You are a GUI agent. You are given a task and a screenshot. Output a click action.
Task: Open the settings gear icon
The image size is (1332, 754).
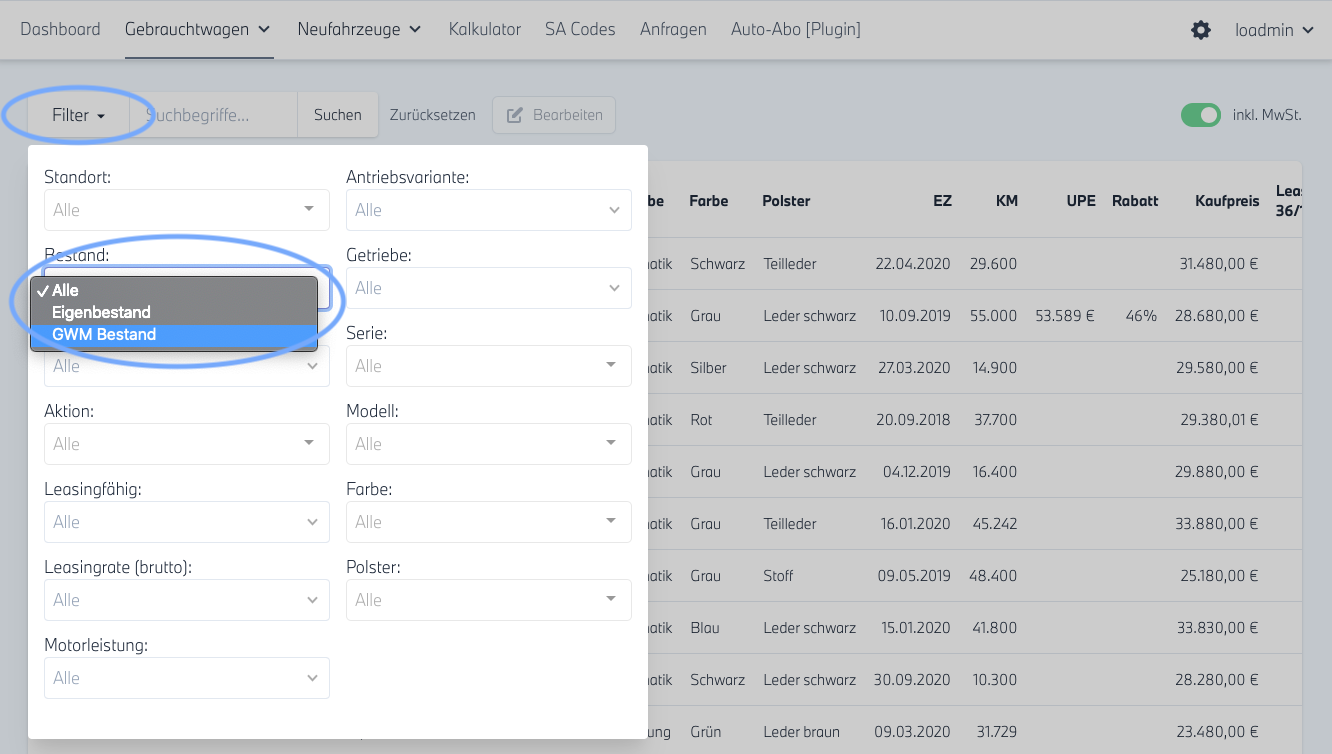[x=1200, y=30]
